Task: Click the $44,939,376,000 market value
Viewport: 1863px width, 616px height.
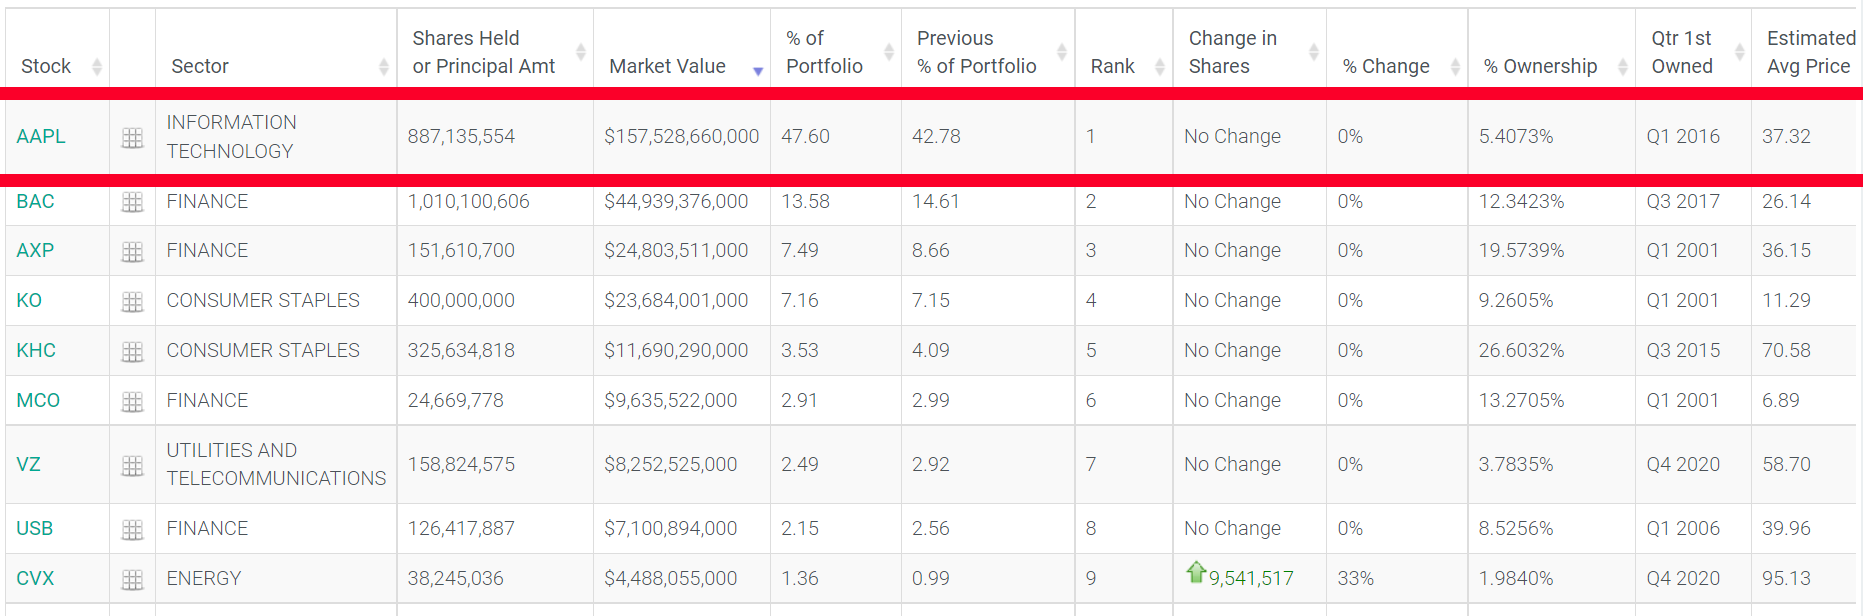Action: click(x=676, y=201)
